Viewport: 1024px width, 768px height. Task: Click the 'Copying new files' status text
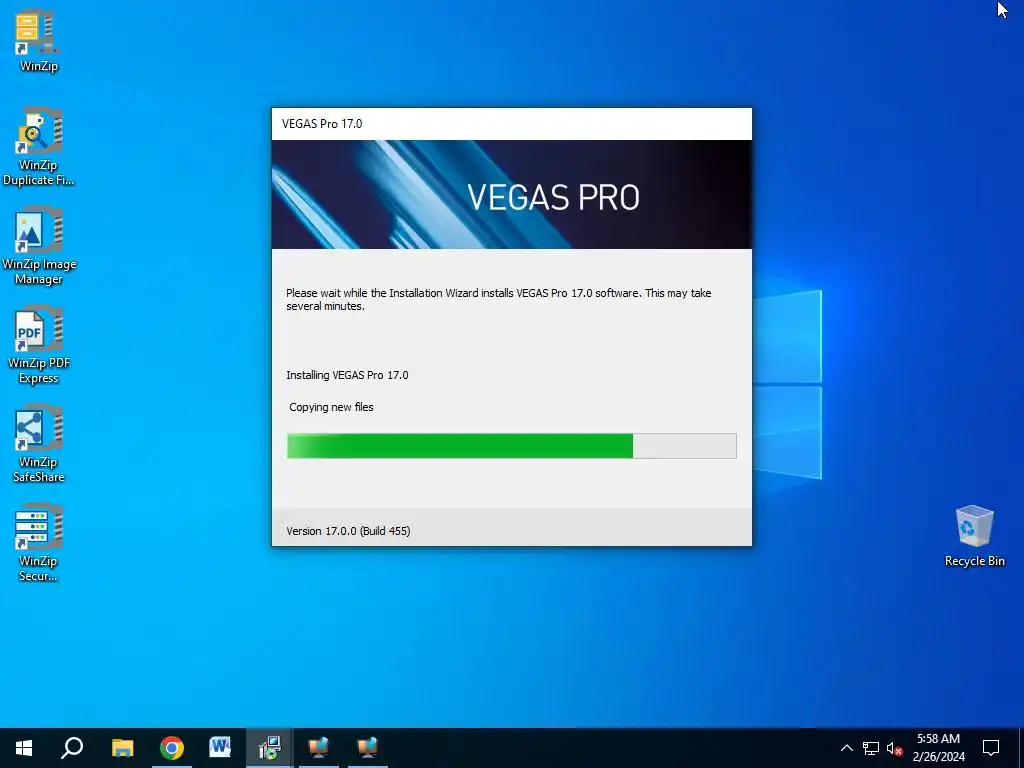point(331,407)
